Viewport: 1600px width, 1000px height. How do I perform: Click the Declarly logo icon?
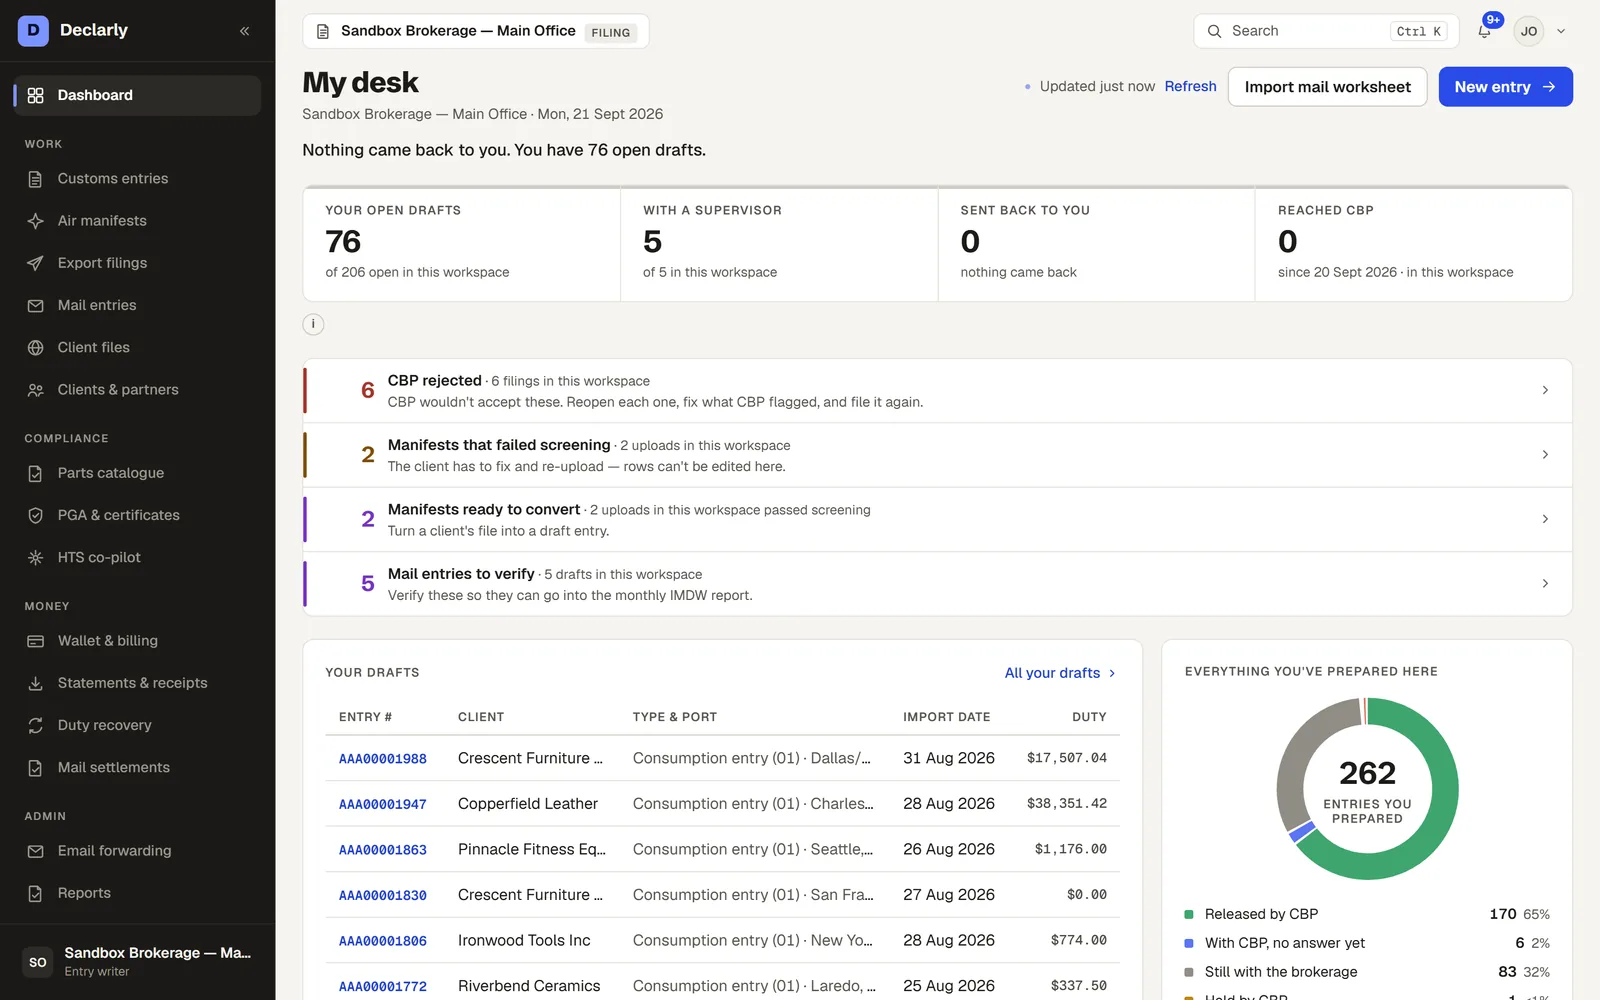coord(33,30)
